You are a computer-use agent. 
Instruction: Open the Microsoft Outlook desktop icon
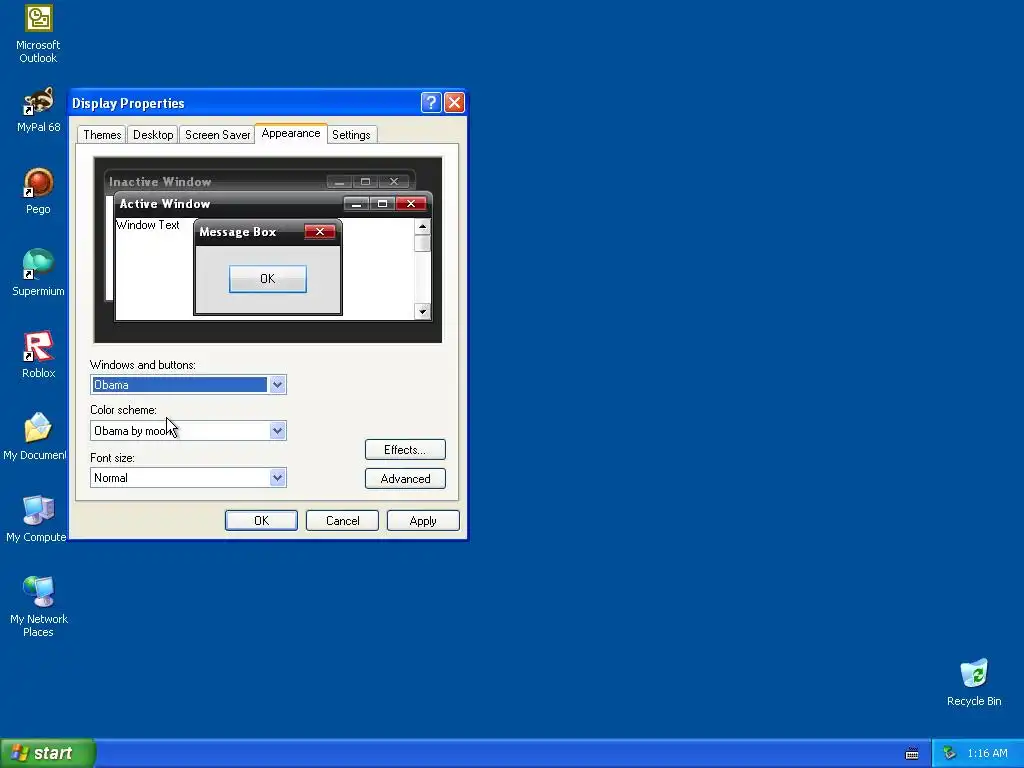tap(38, 34)
